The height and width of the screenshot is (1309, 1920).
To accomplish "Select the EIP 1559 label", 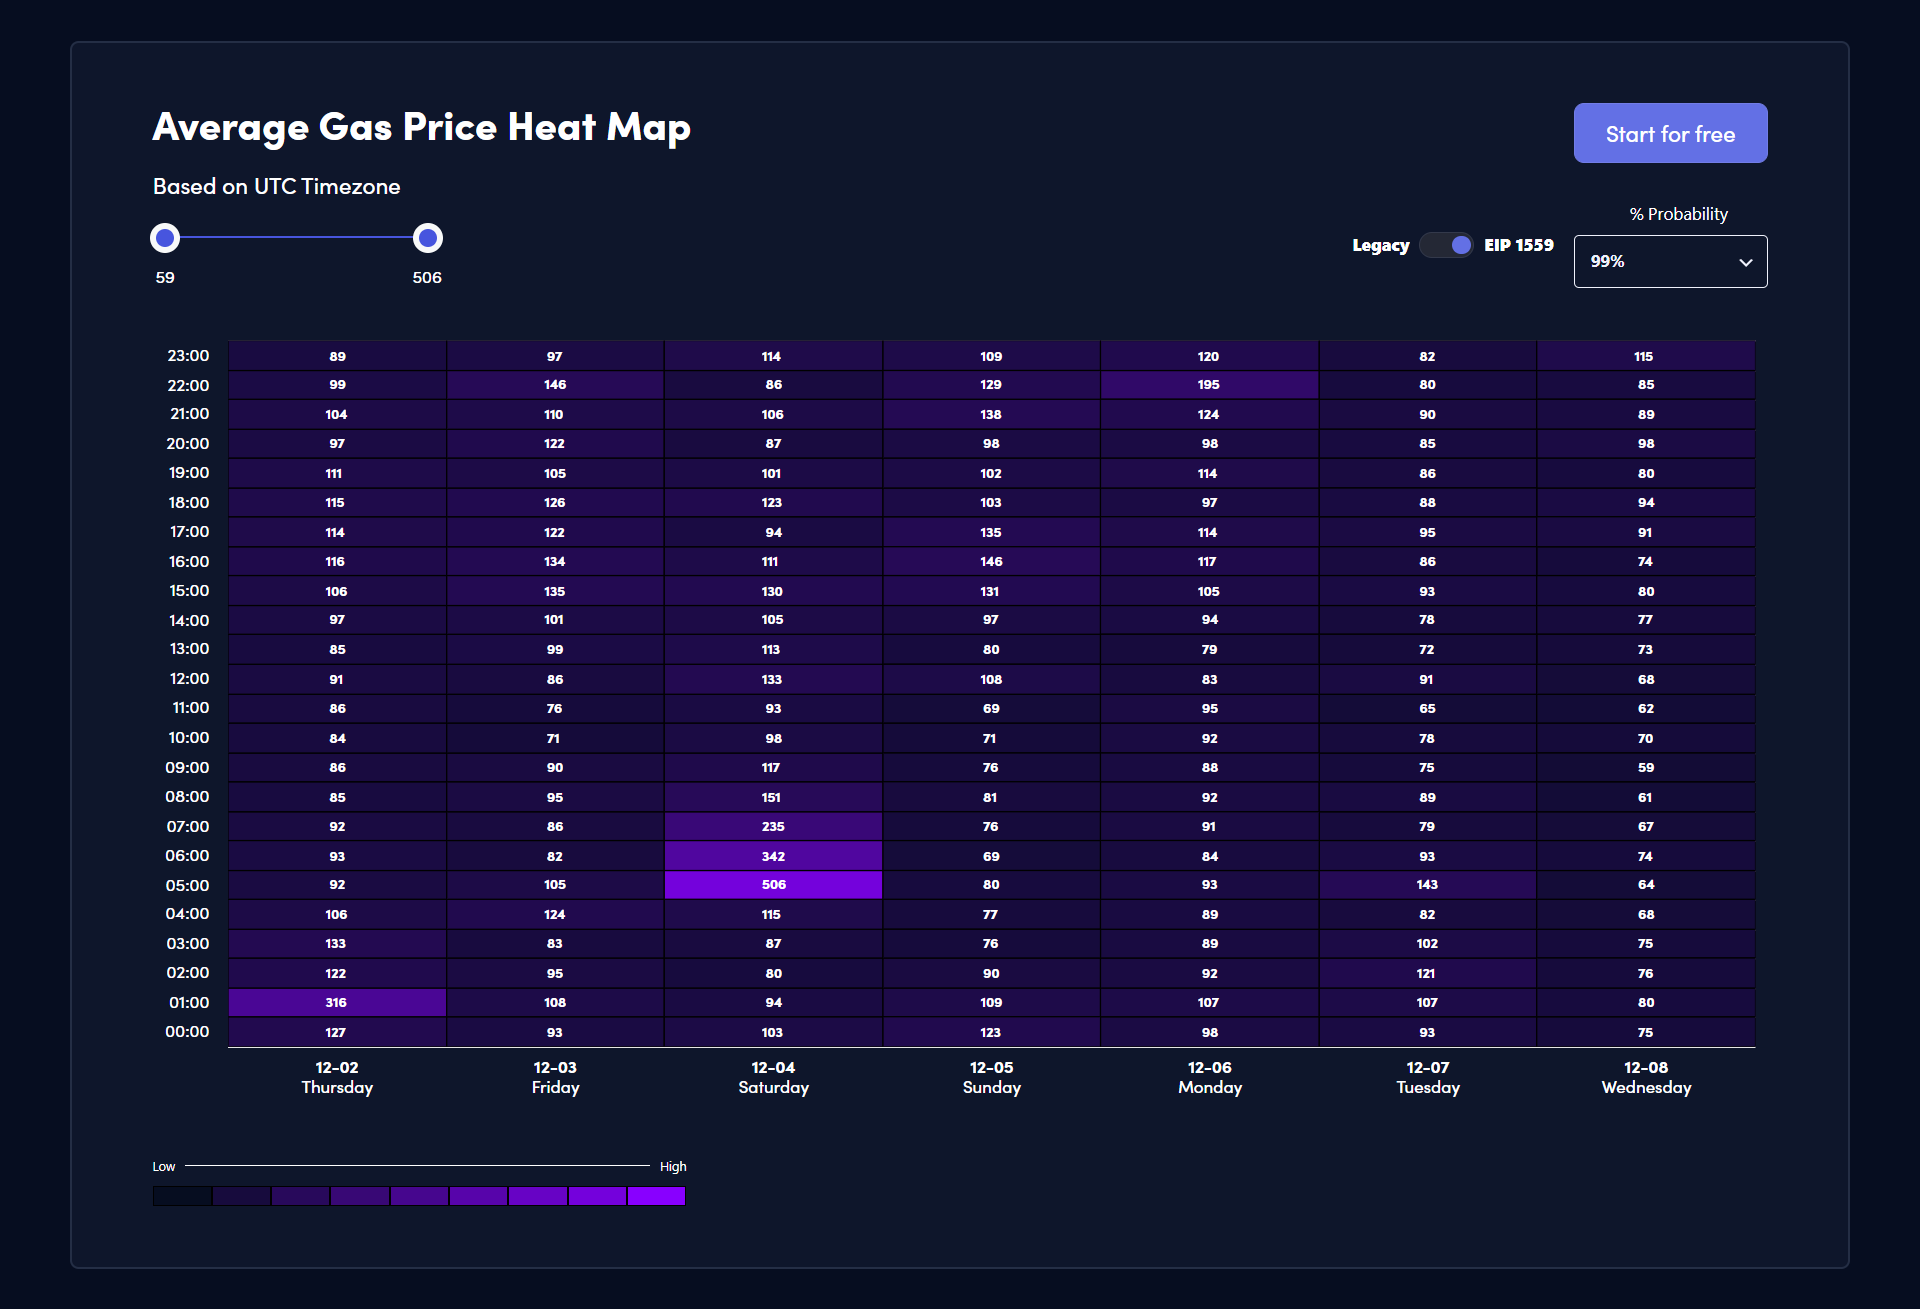I will (x=1518, y=245).
